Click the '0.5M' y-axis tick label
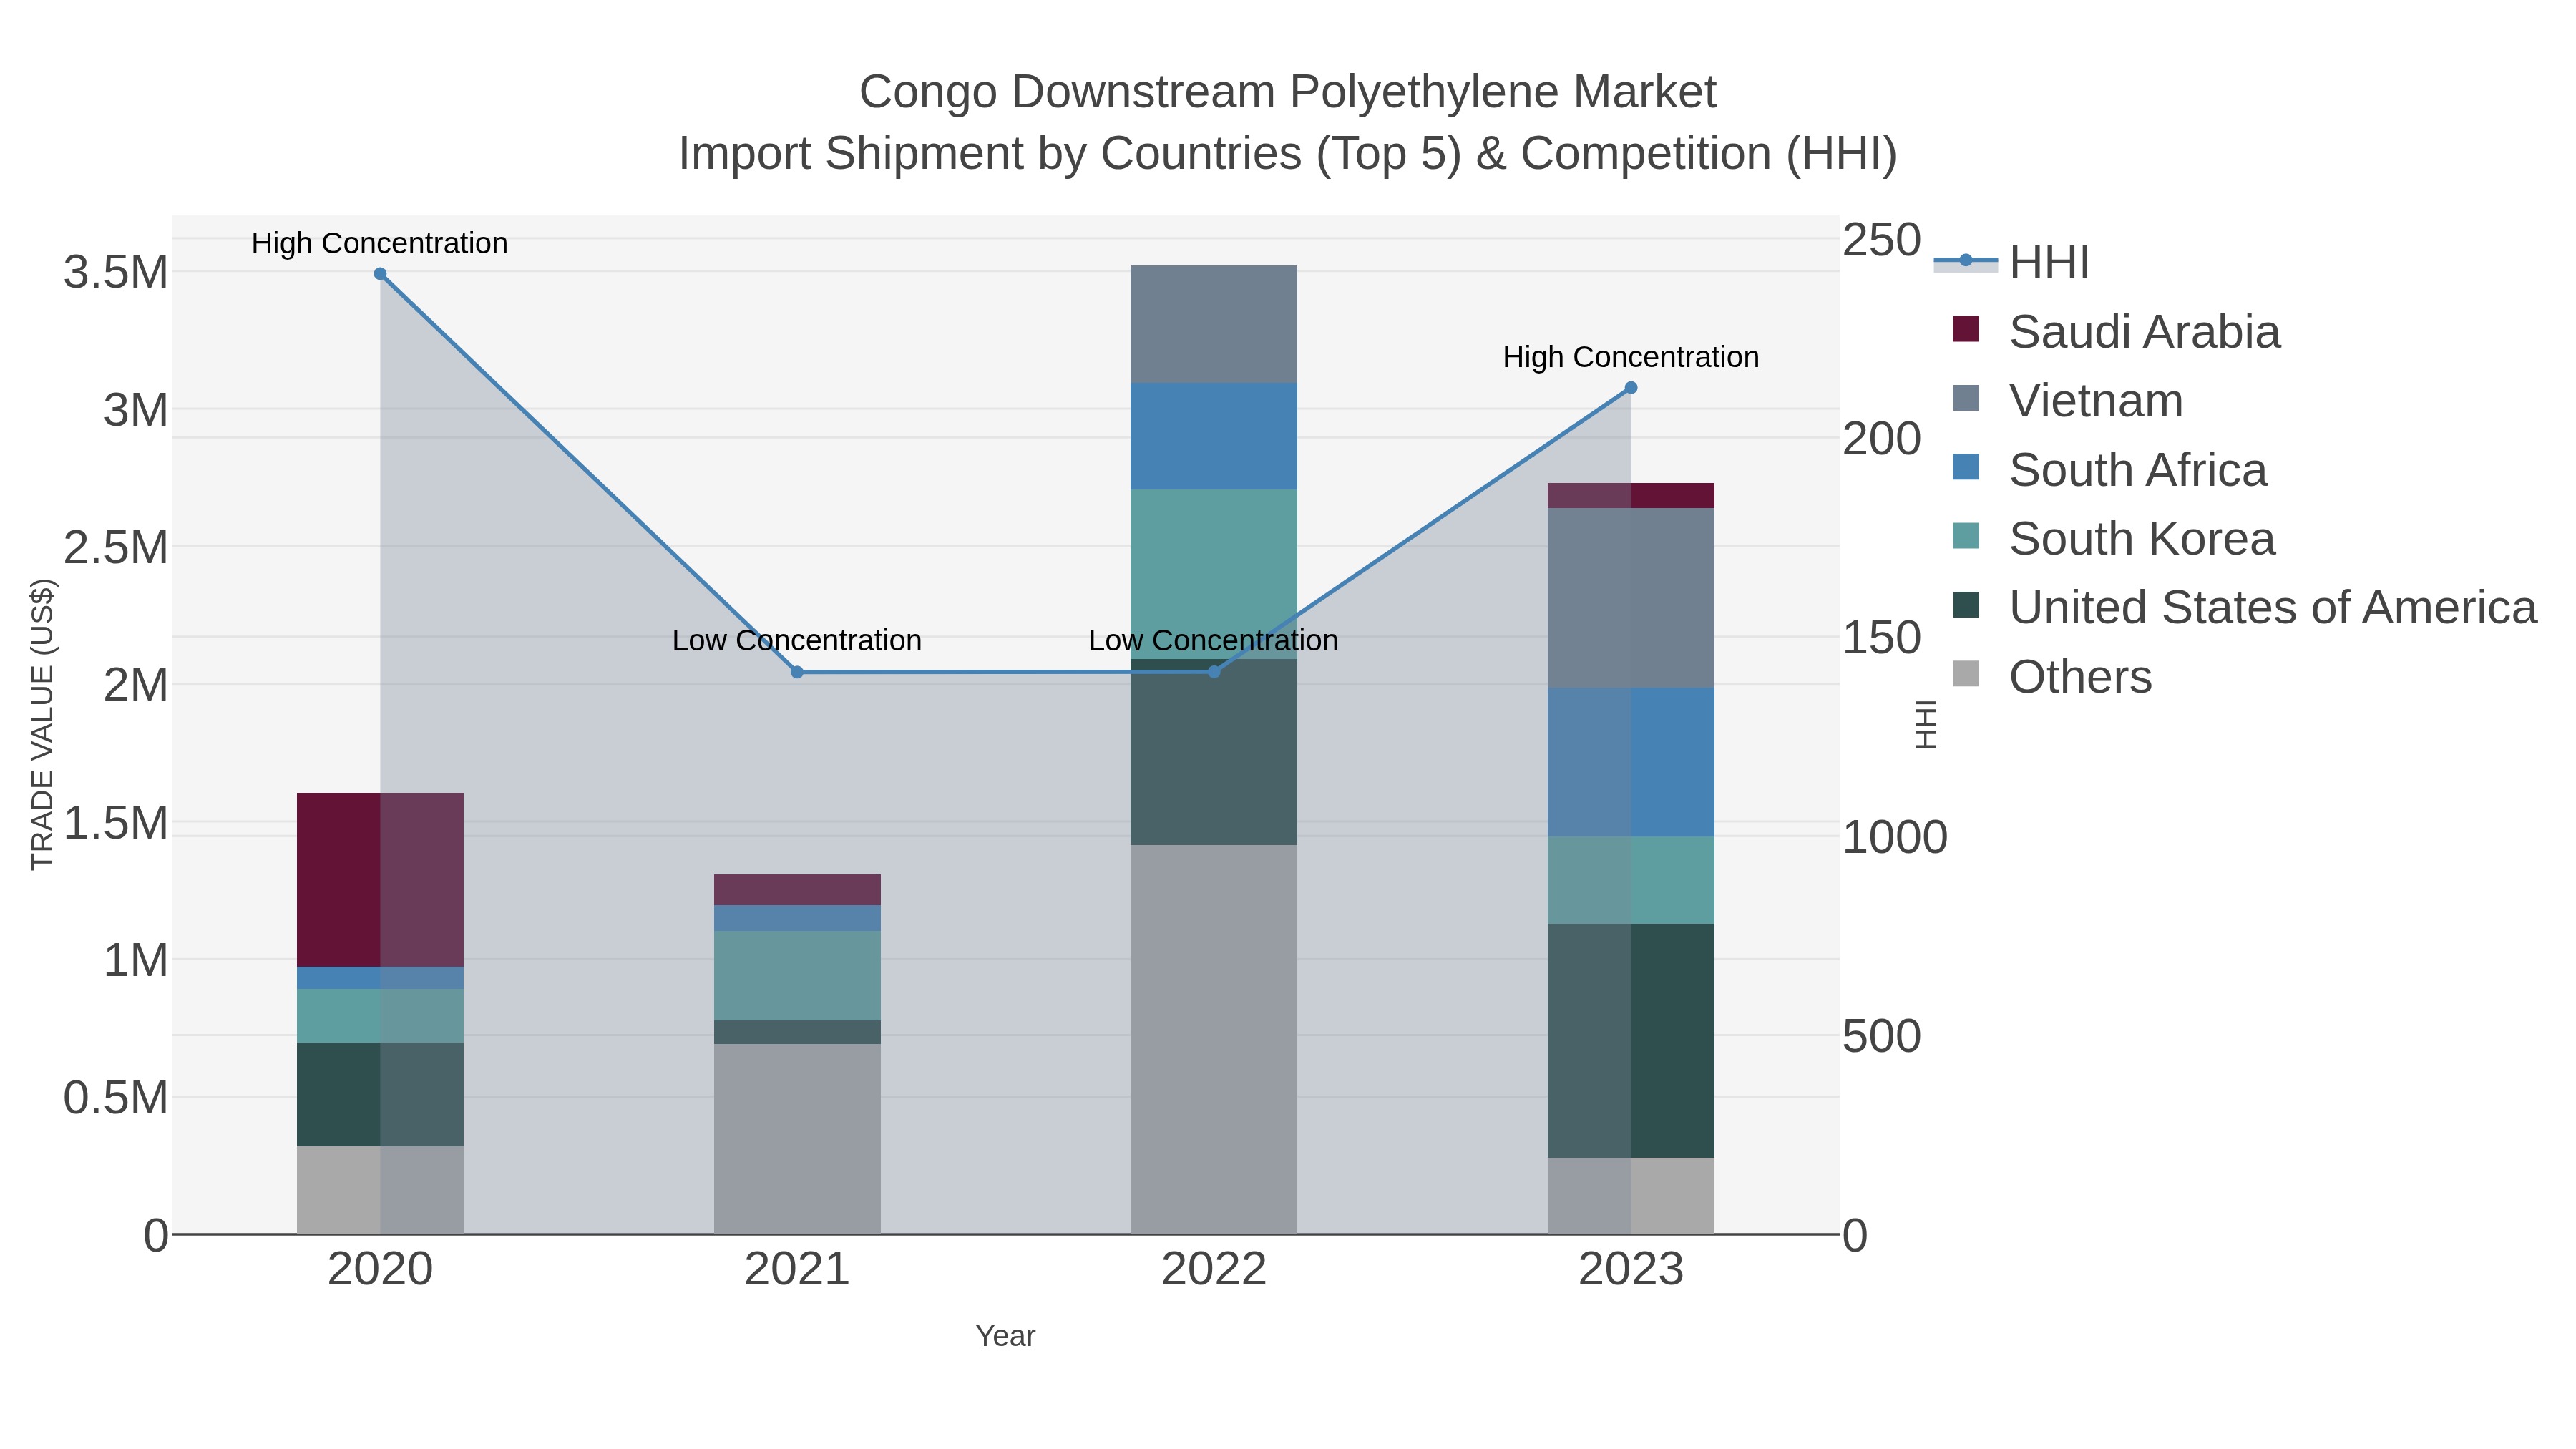The image size is (2576, 1449). 116,1098
